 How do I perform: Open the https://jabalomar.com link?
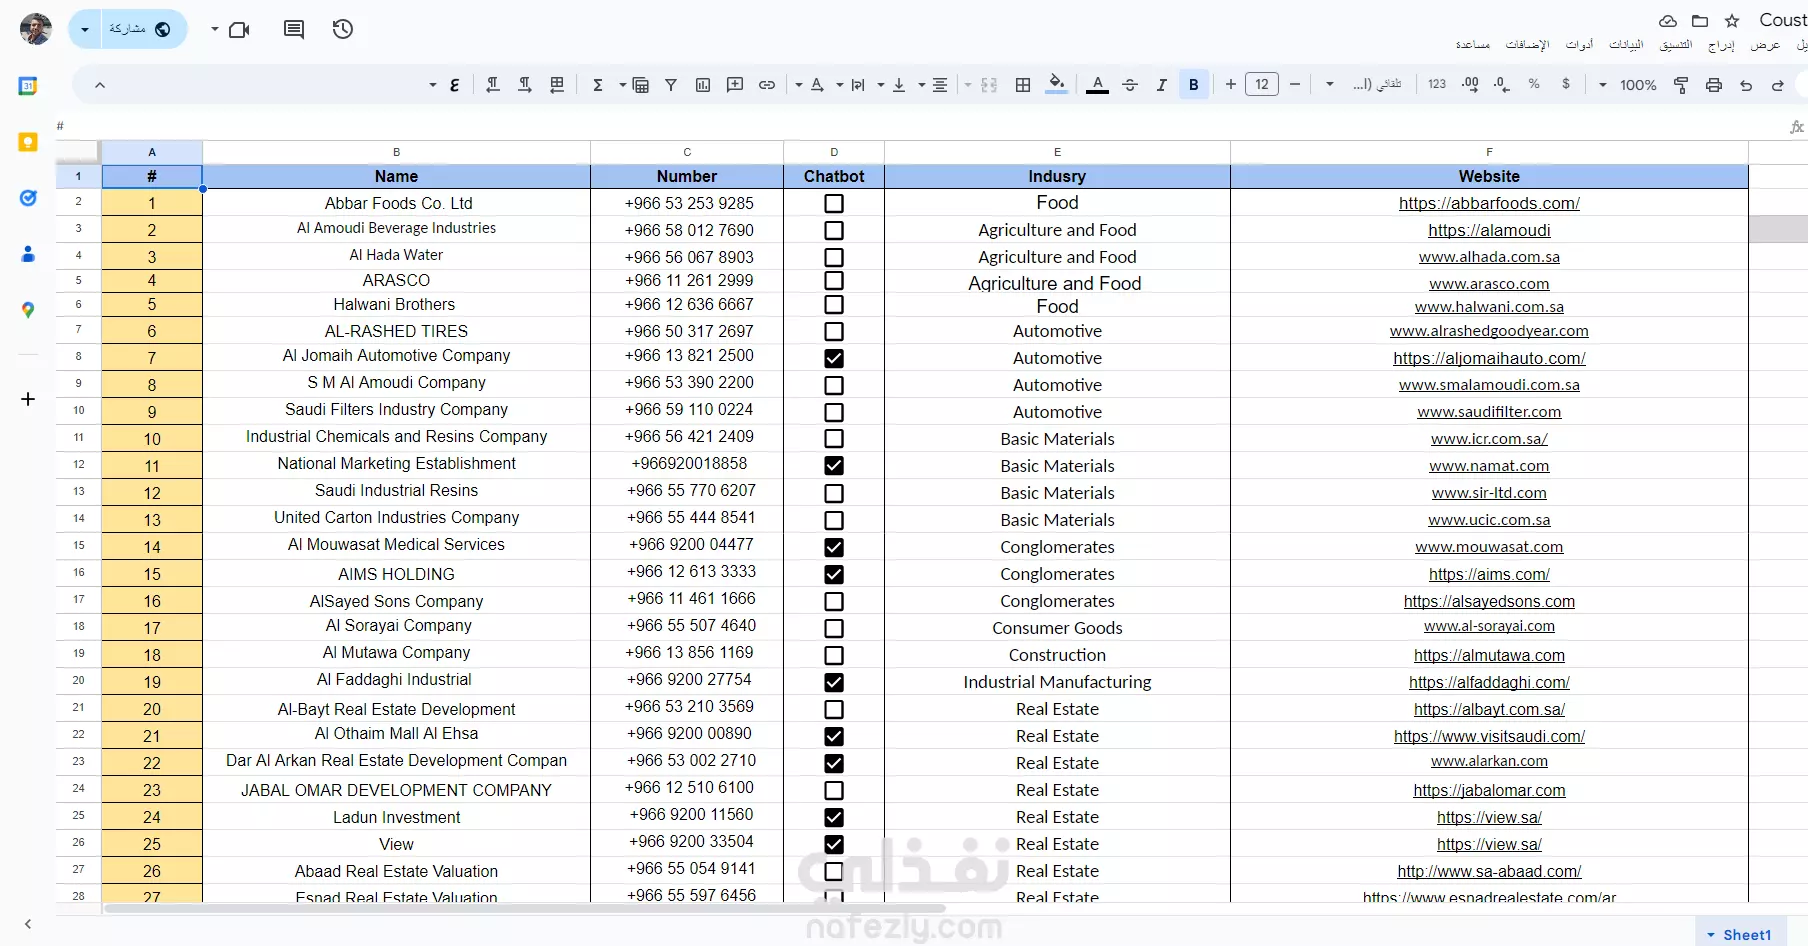[x=1489, y=790]
